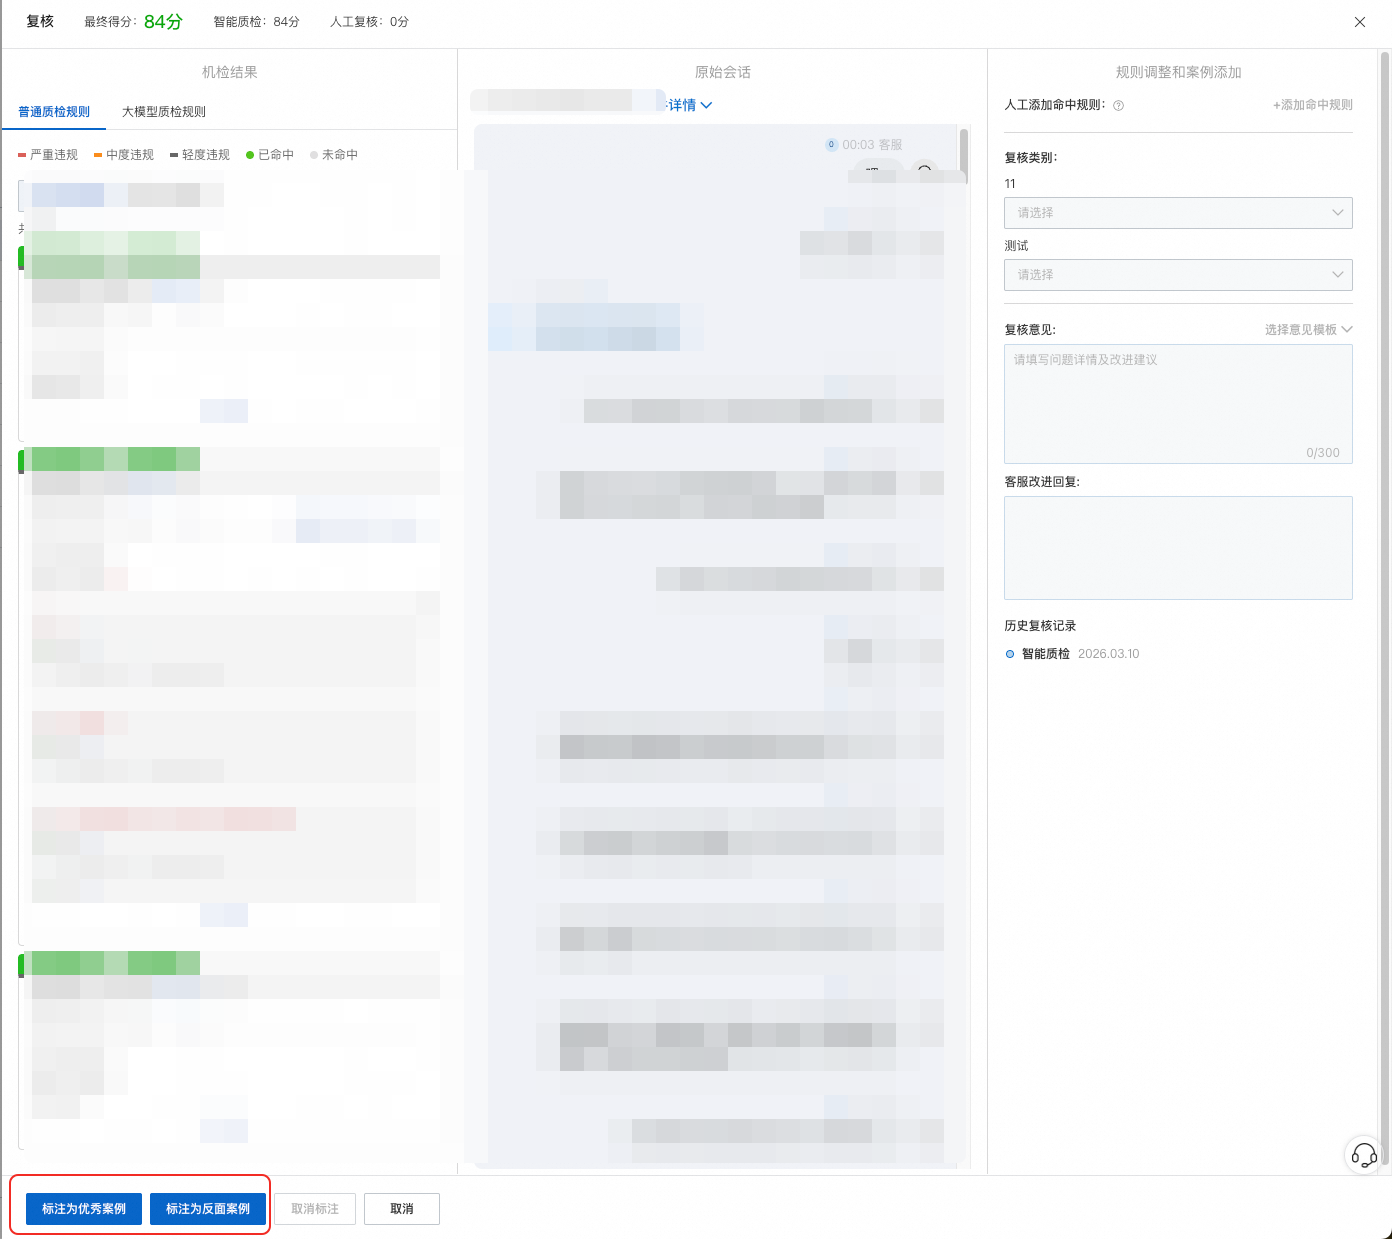Click the 标注为反面案例 button
This screenshot has width=1392, height=1239.
[208, 1209]
